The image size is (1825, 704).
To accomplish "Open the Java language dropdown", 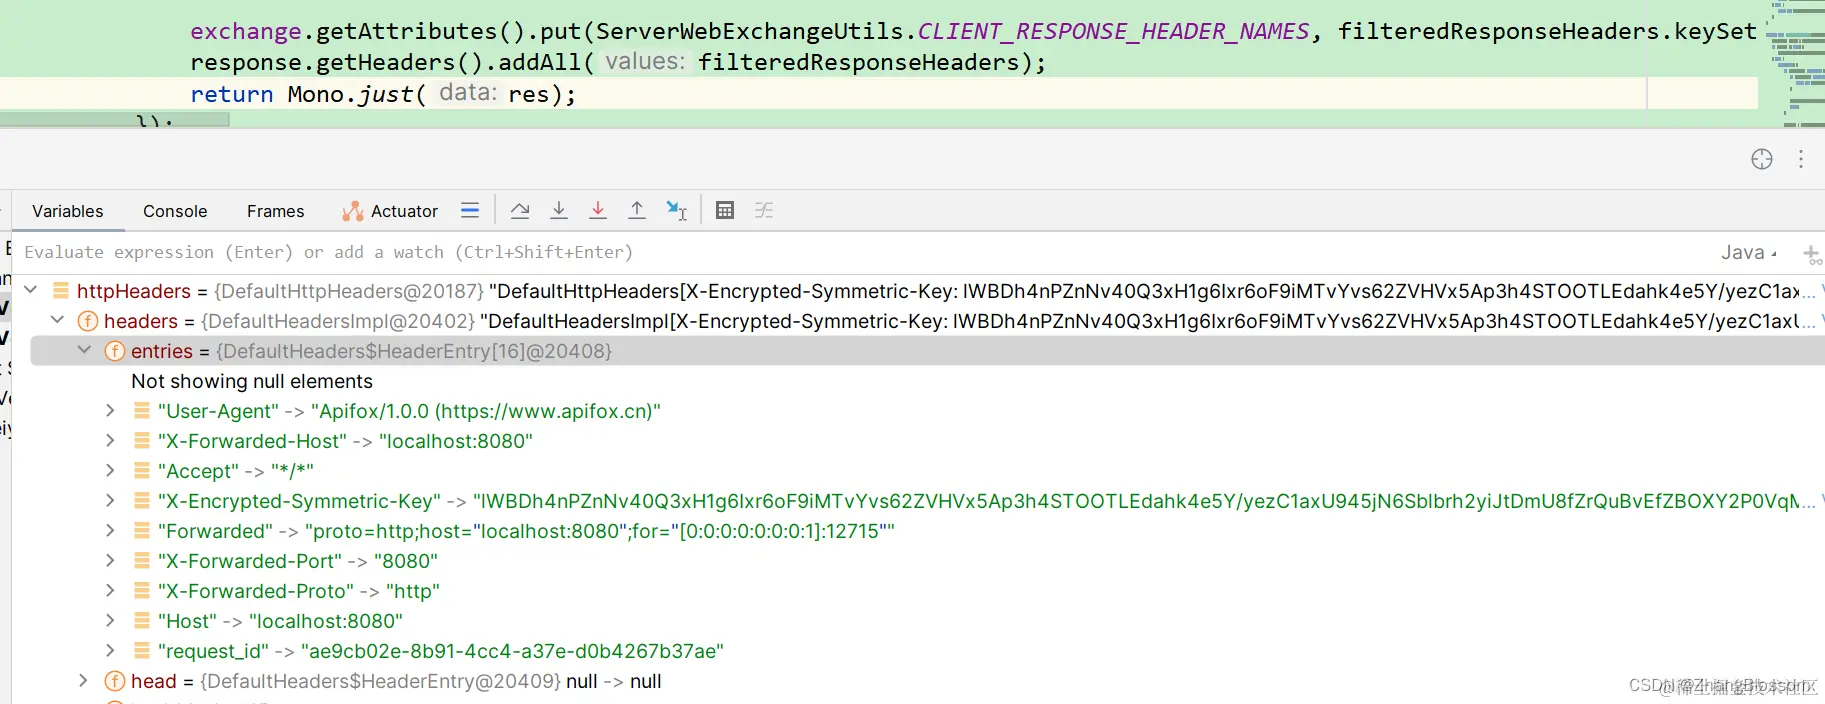I will click(x=1749, y=253).
